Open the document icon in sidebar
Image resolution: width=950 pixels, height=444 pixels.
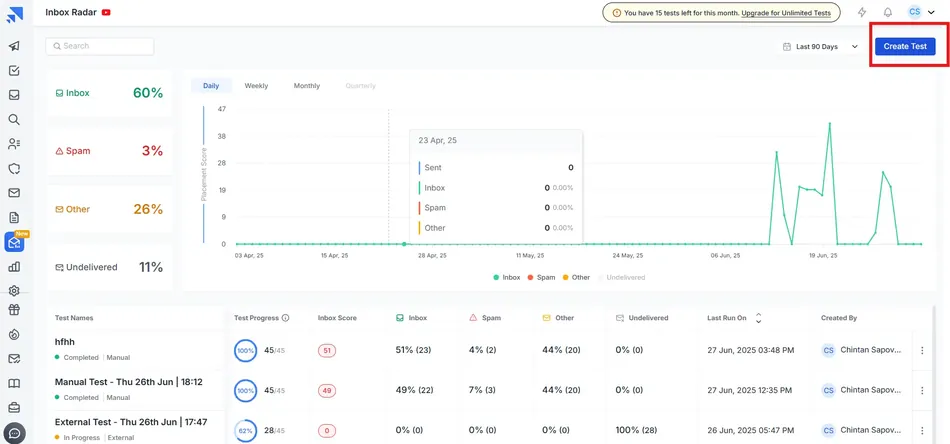(x=14, y=217)
